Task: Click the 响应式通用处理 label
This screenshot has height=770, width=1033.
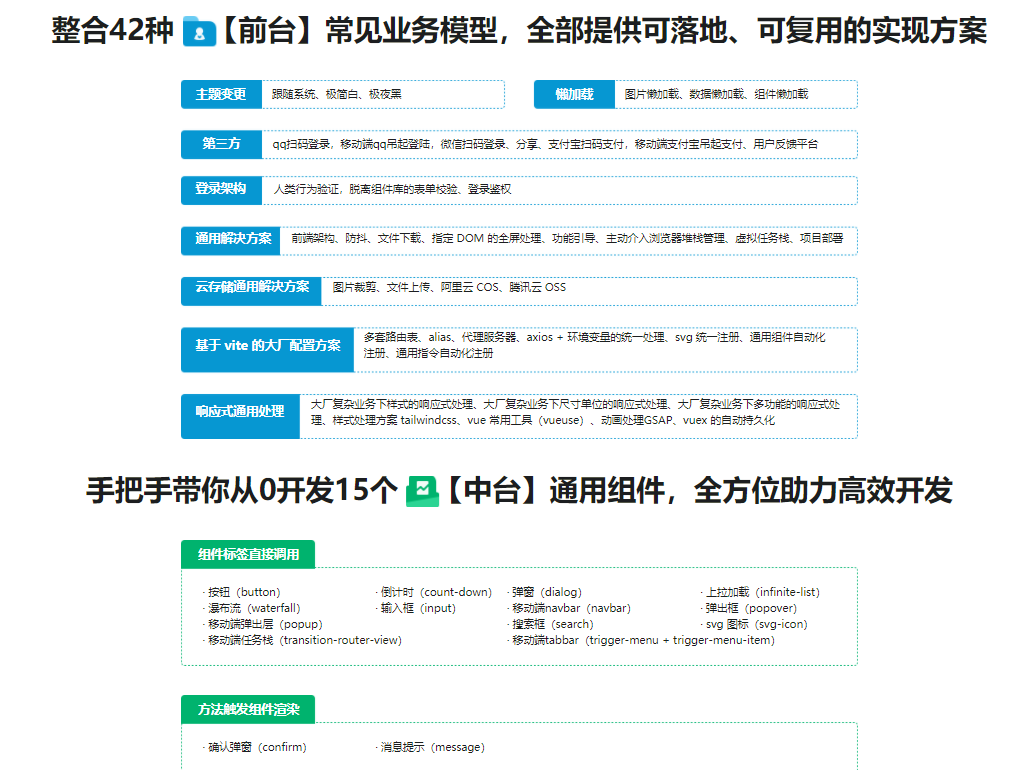Action: tap(240, 412)
